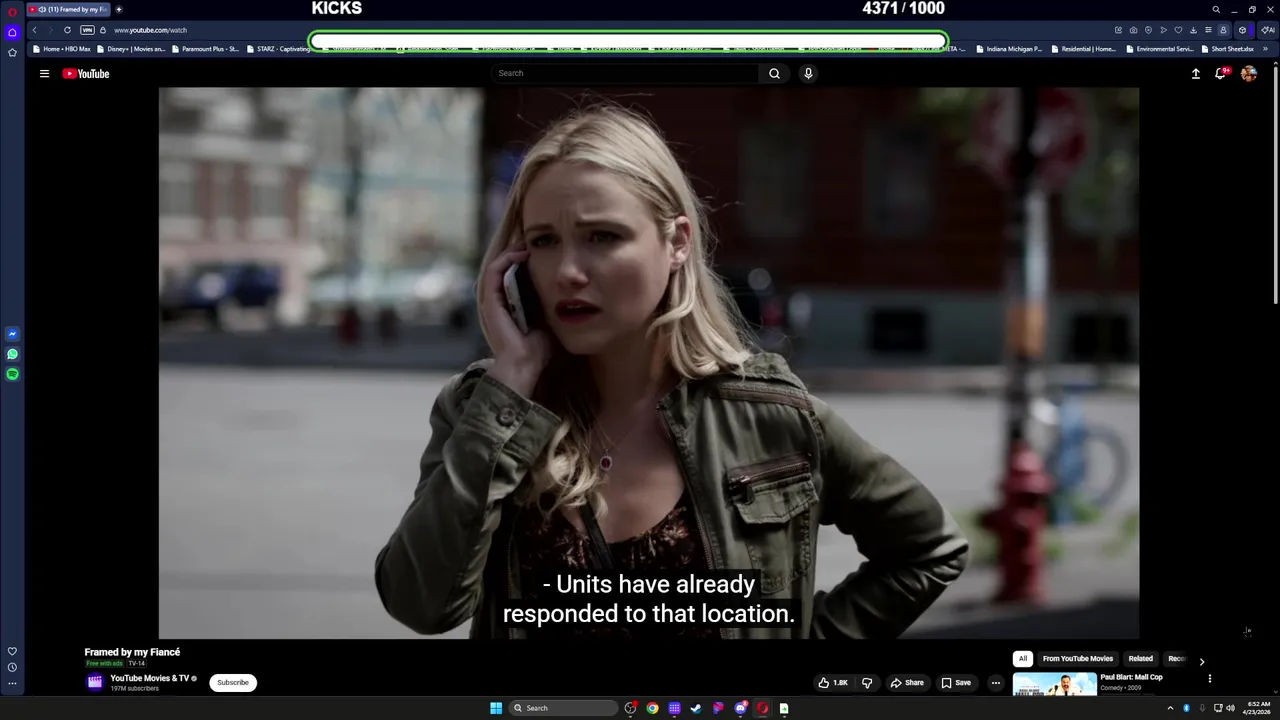
Task: Click the YouTube search magnifier button
Action: tap(774, 73)
